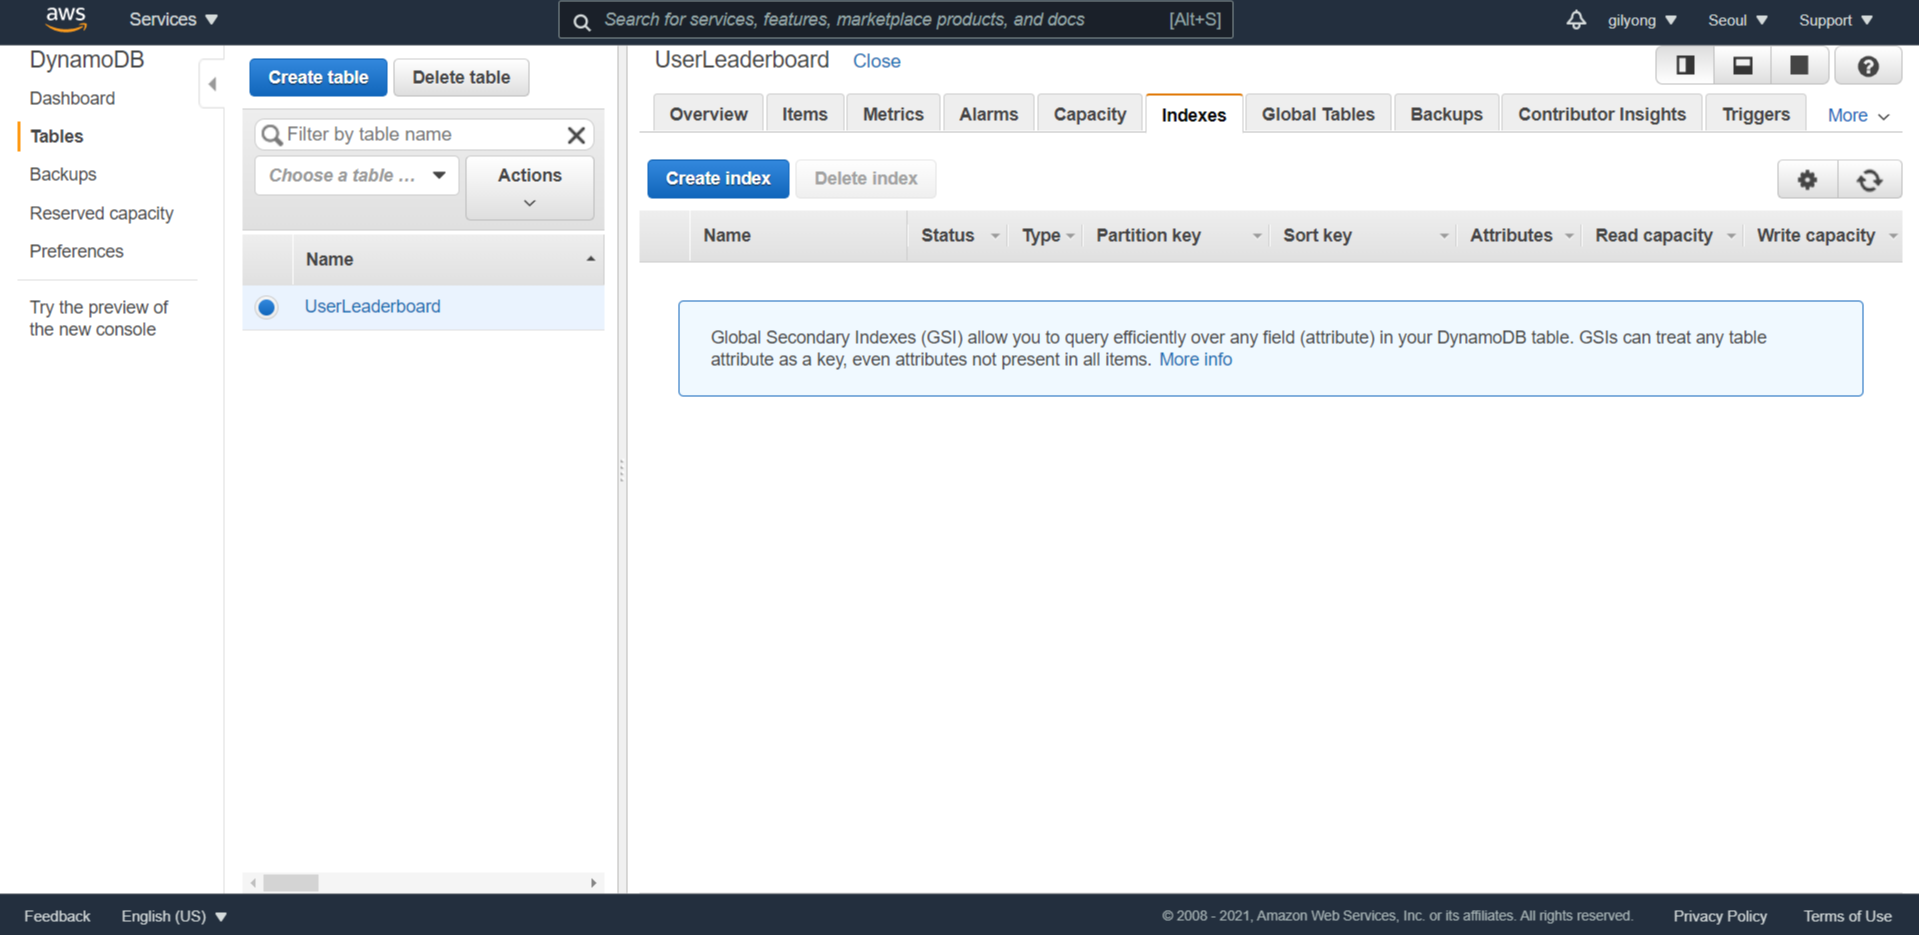
Task: Click the Delete index button
Action: (x=866, y=178)
